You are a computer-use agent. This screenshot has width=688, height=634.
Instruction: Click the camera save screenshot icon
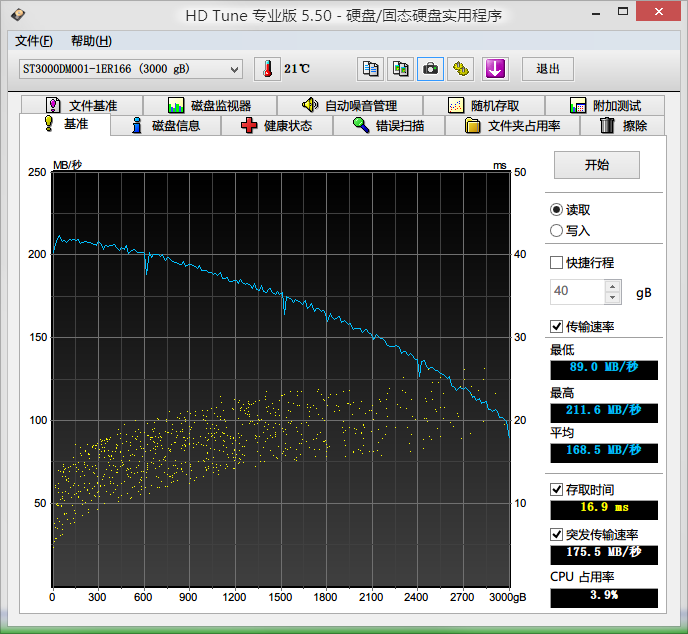[x=430, y=69]
